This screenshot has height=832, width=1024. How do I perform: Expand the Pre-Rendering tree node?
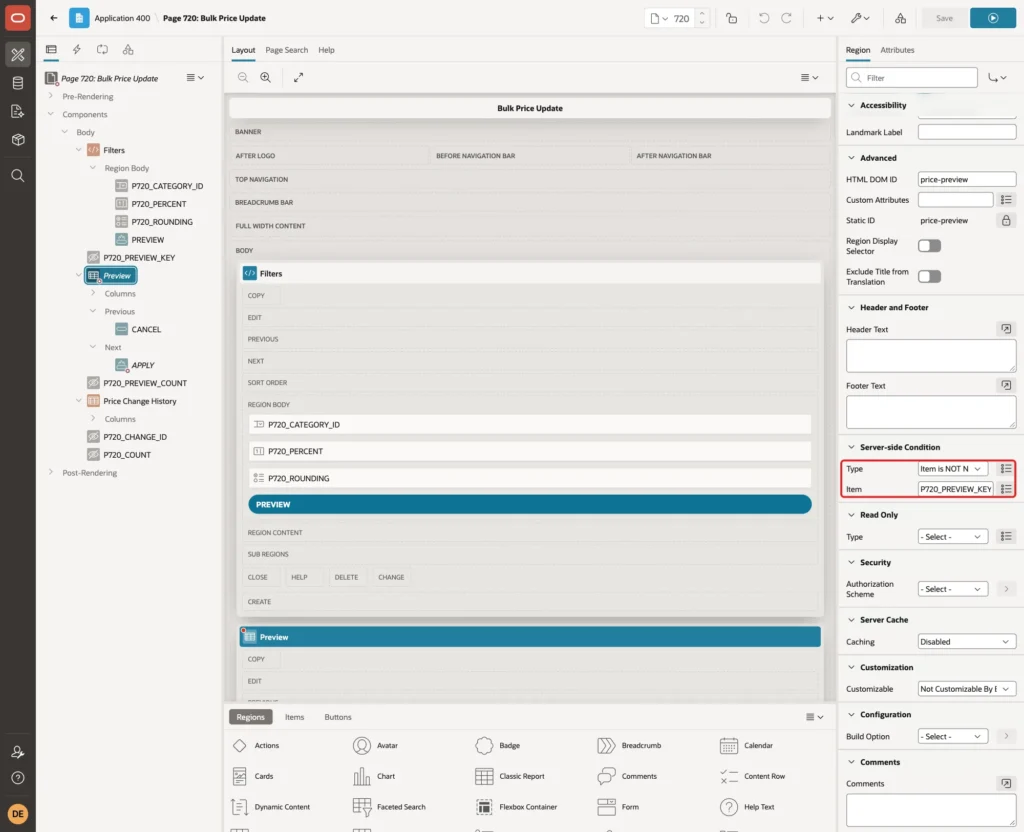point(51,96)
